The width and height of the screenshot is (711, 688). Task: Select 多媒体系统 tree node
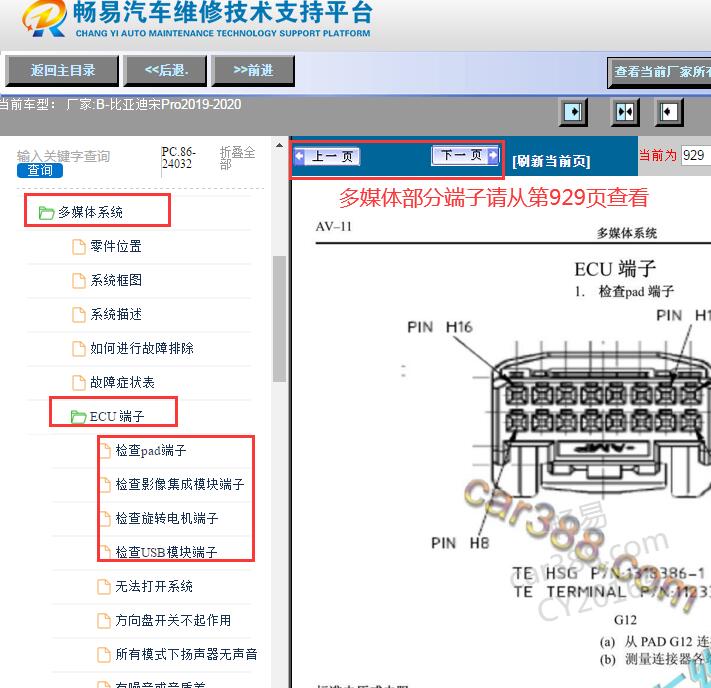point(90,212)
